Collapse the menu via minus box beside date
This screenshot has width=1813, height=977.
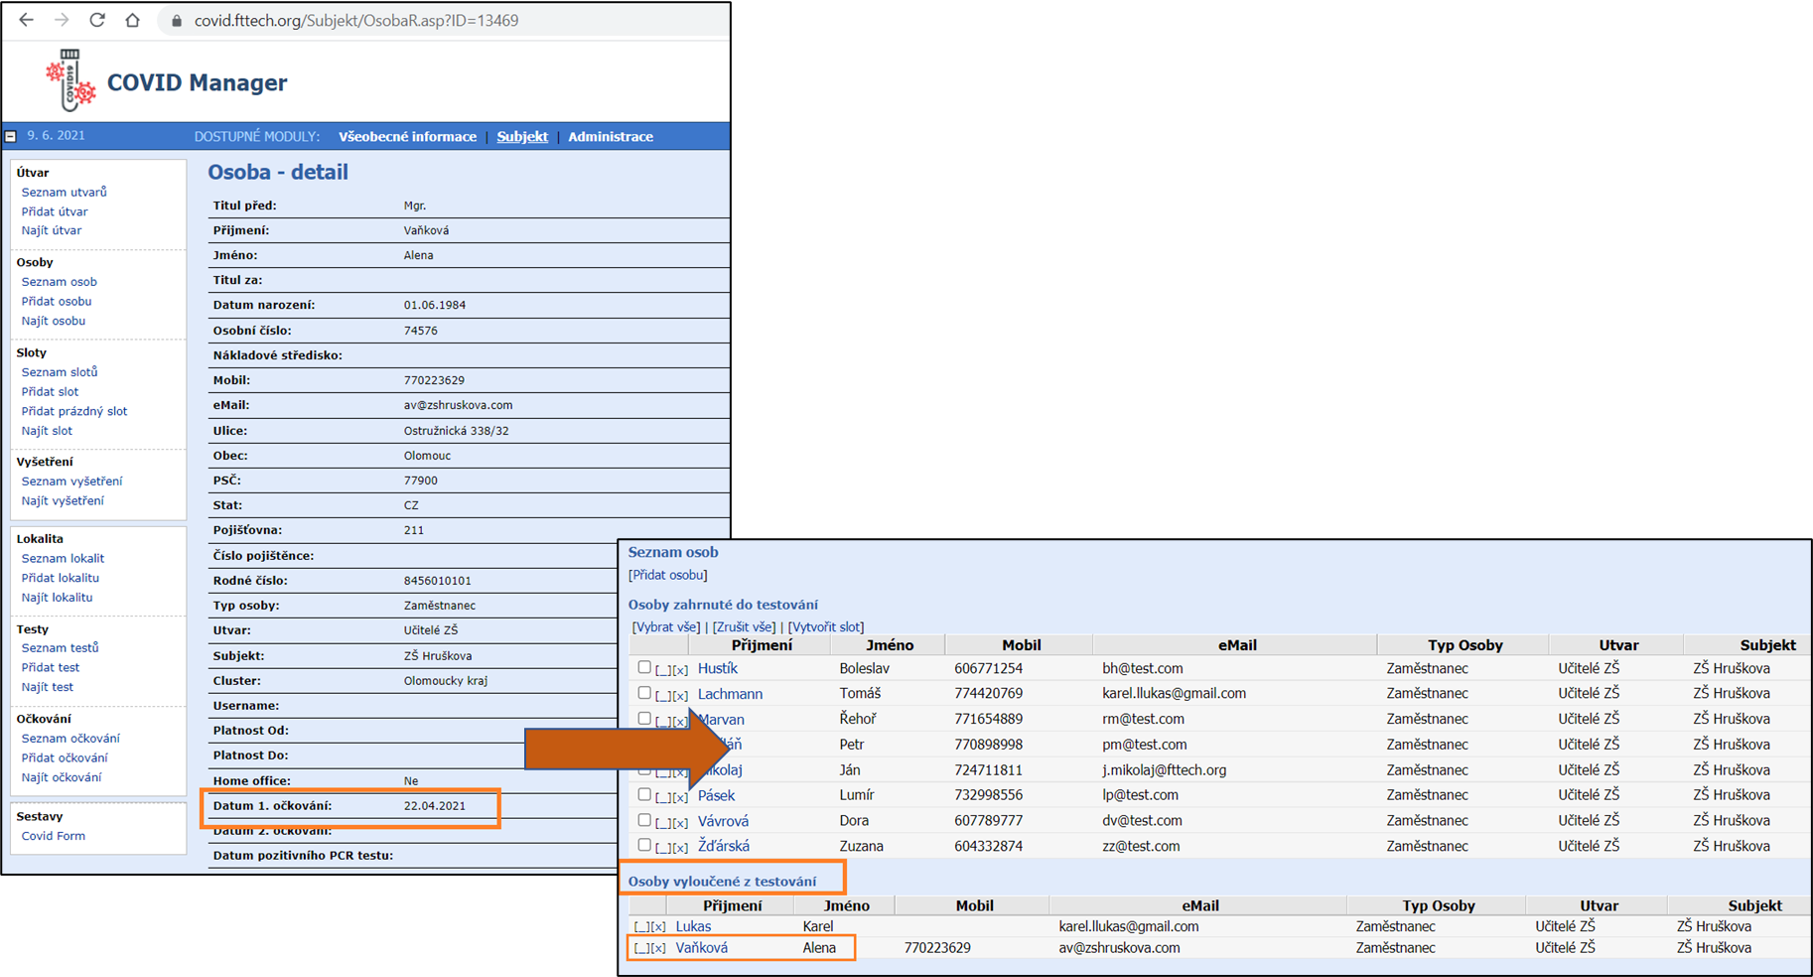tap(11, 136)
